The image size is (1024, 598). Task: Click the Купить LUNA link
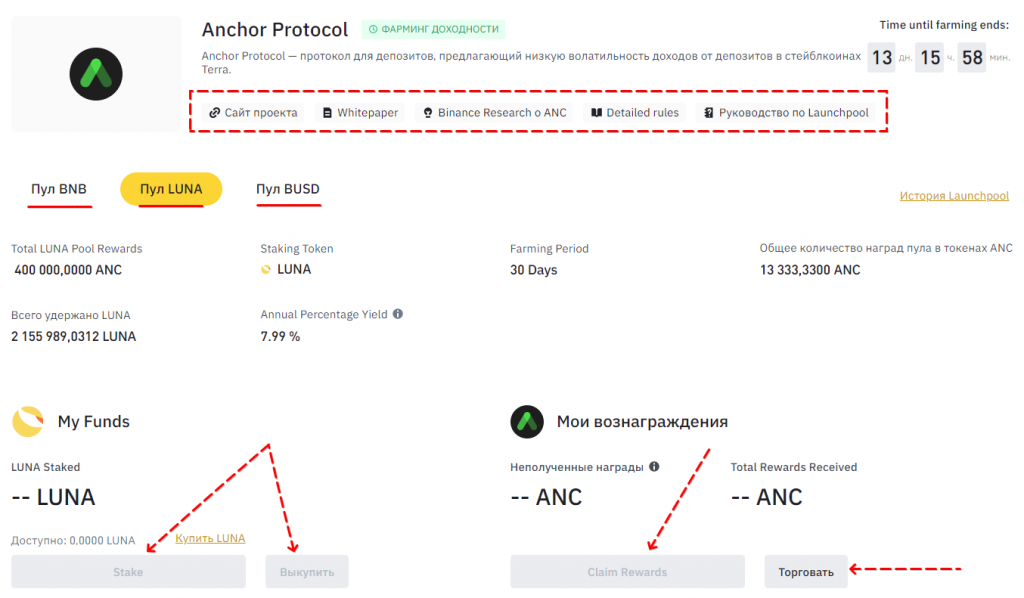point(210,539)
